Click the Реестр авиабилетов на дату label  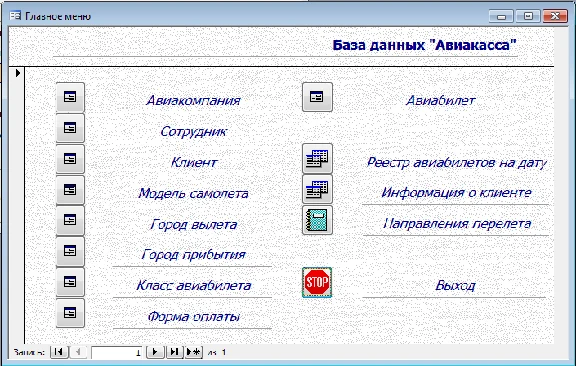click(x=457, y=162)
